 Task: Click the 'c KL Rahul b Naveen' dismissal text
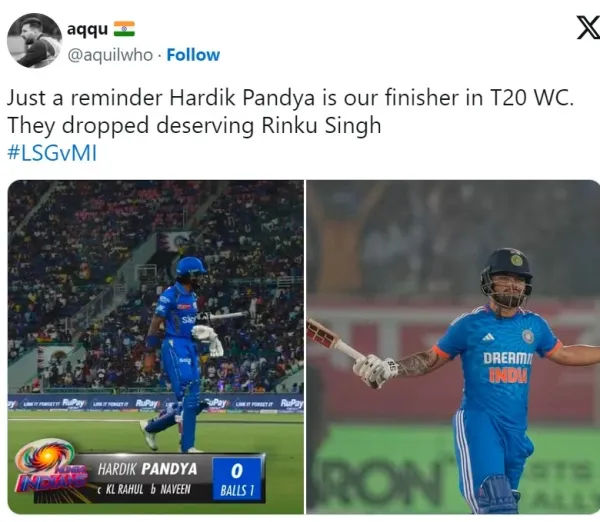144,489
